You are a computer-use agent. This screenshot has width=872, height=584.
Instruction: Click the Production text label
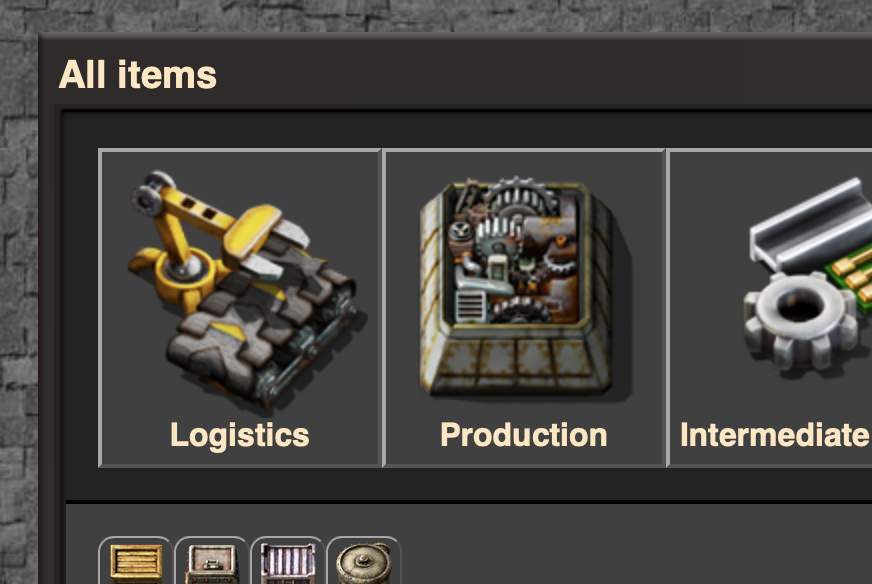[x=523, y=434]
